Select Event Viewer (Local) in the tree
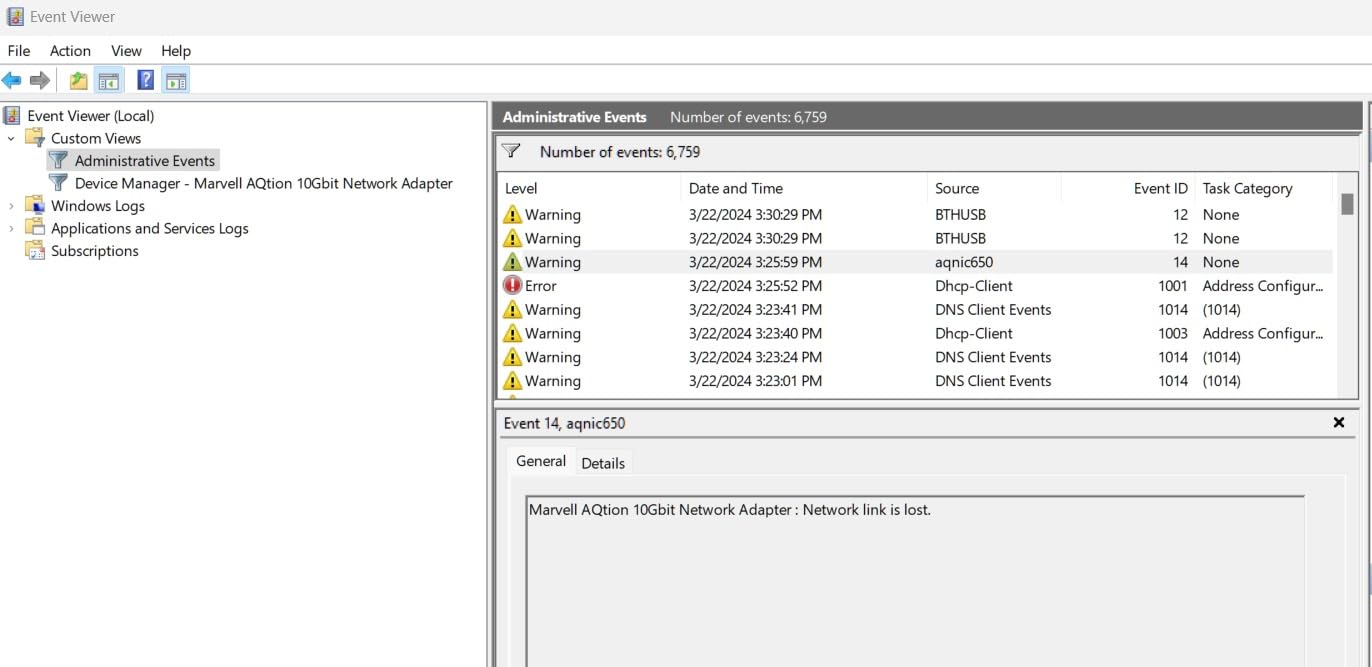Image resolution: width=1372 pixels, height=667 pixels. point(90,115)
